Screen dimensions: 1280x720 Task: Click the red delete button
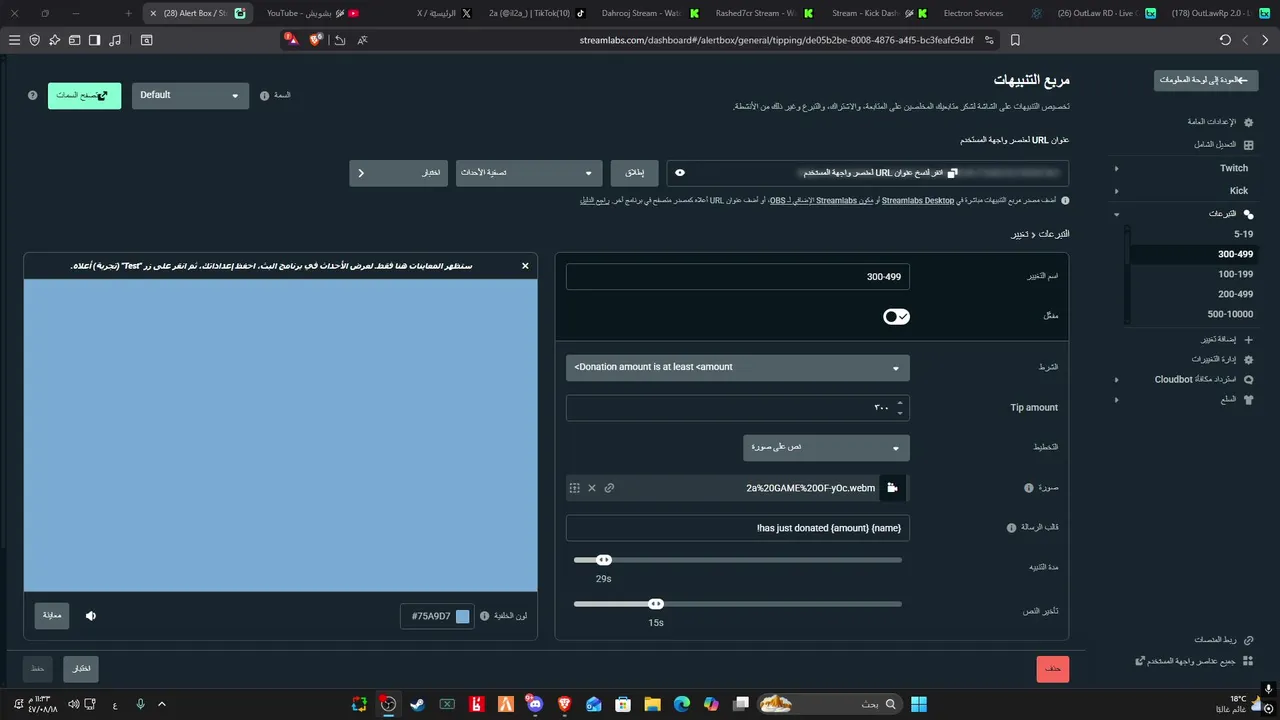click(x=1053, y=669)
